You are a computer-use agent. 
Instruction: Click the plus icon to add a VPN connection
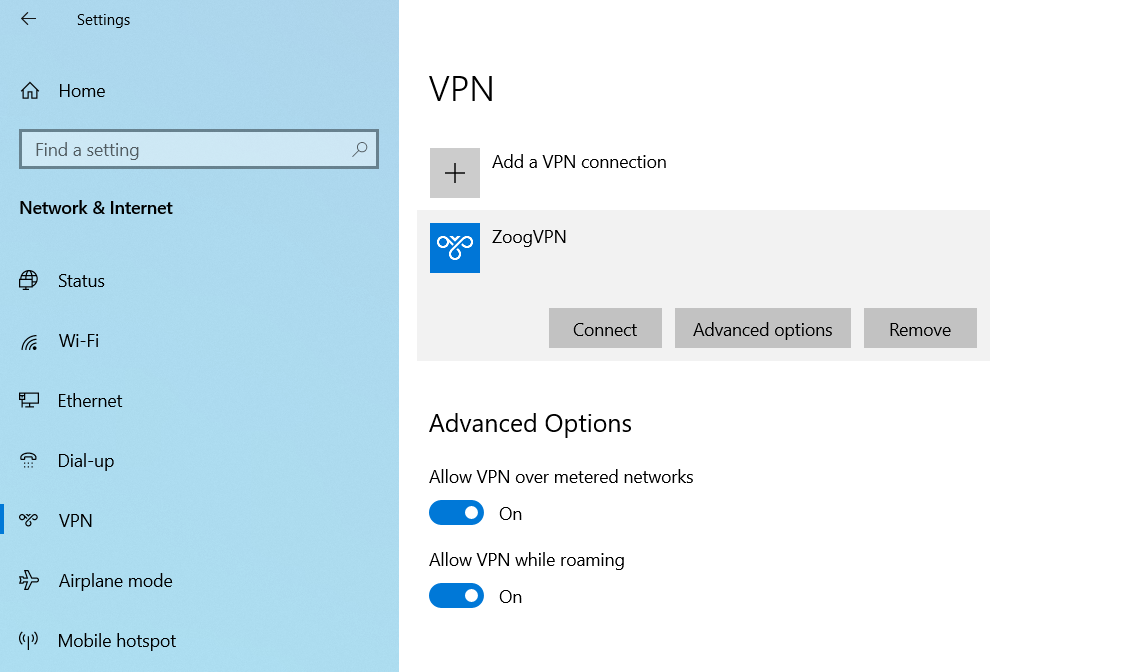pyautogui.click(x=455, y=172)
